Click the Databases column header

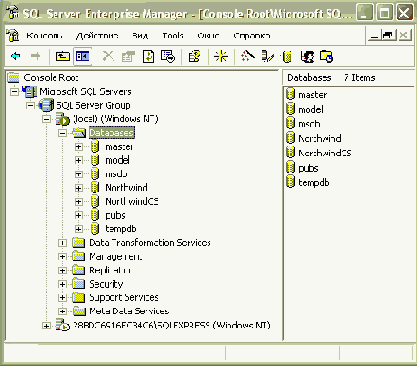point(309,78)
